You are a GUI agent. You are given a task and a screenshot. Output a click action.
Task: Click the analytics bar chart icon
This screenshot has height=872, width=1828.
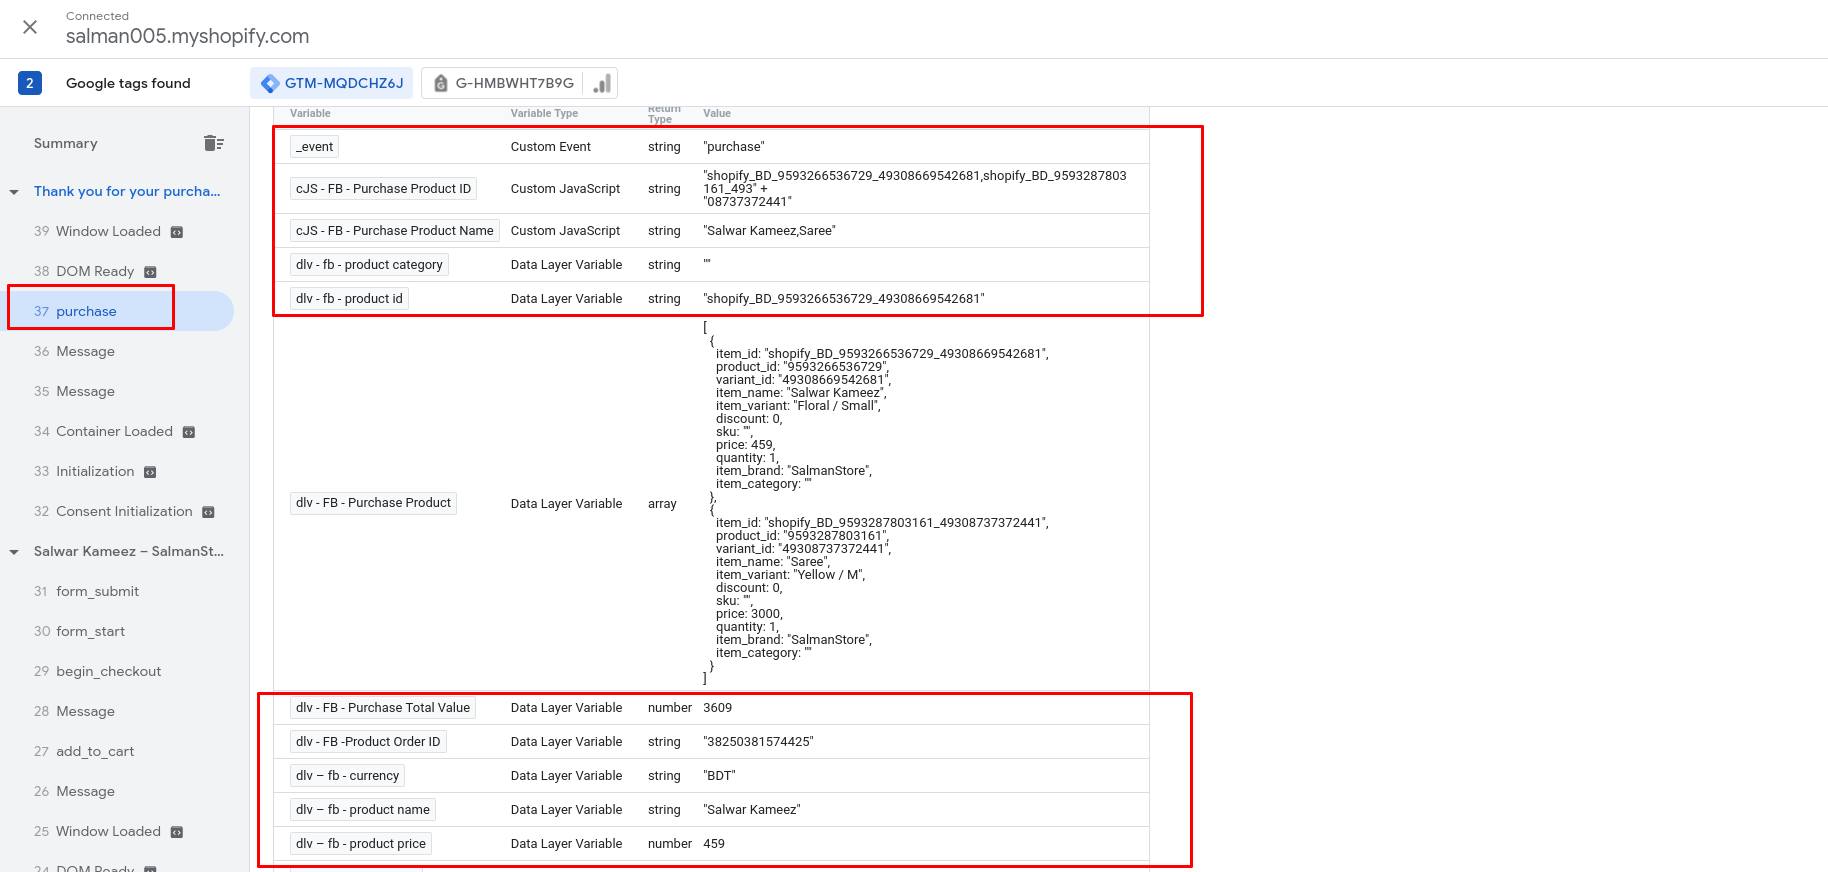[x=602, y=84]
